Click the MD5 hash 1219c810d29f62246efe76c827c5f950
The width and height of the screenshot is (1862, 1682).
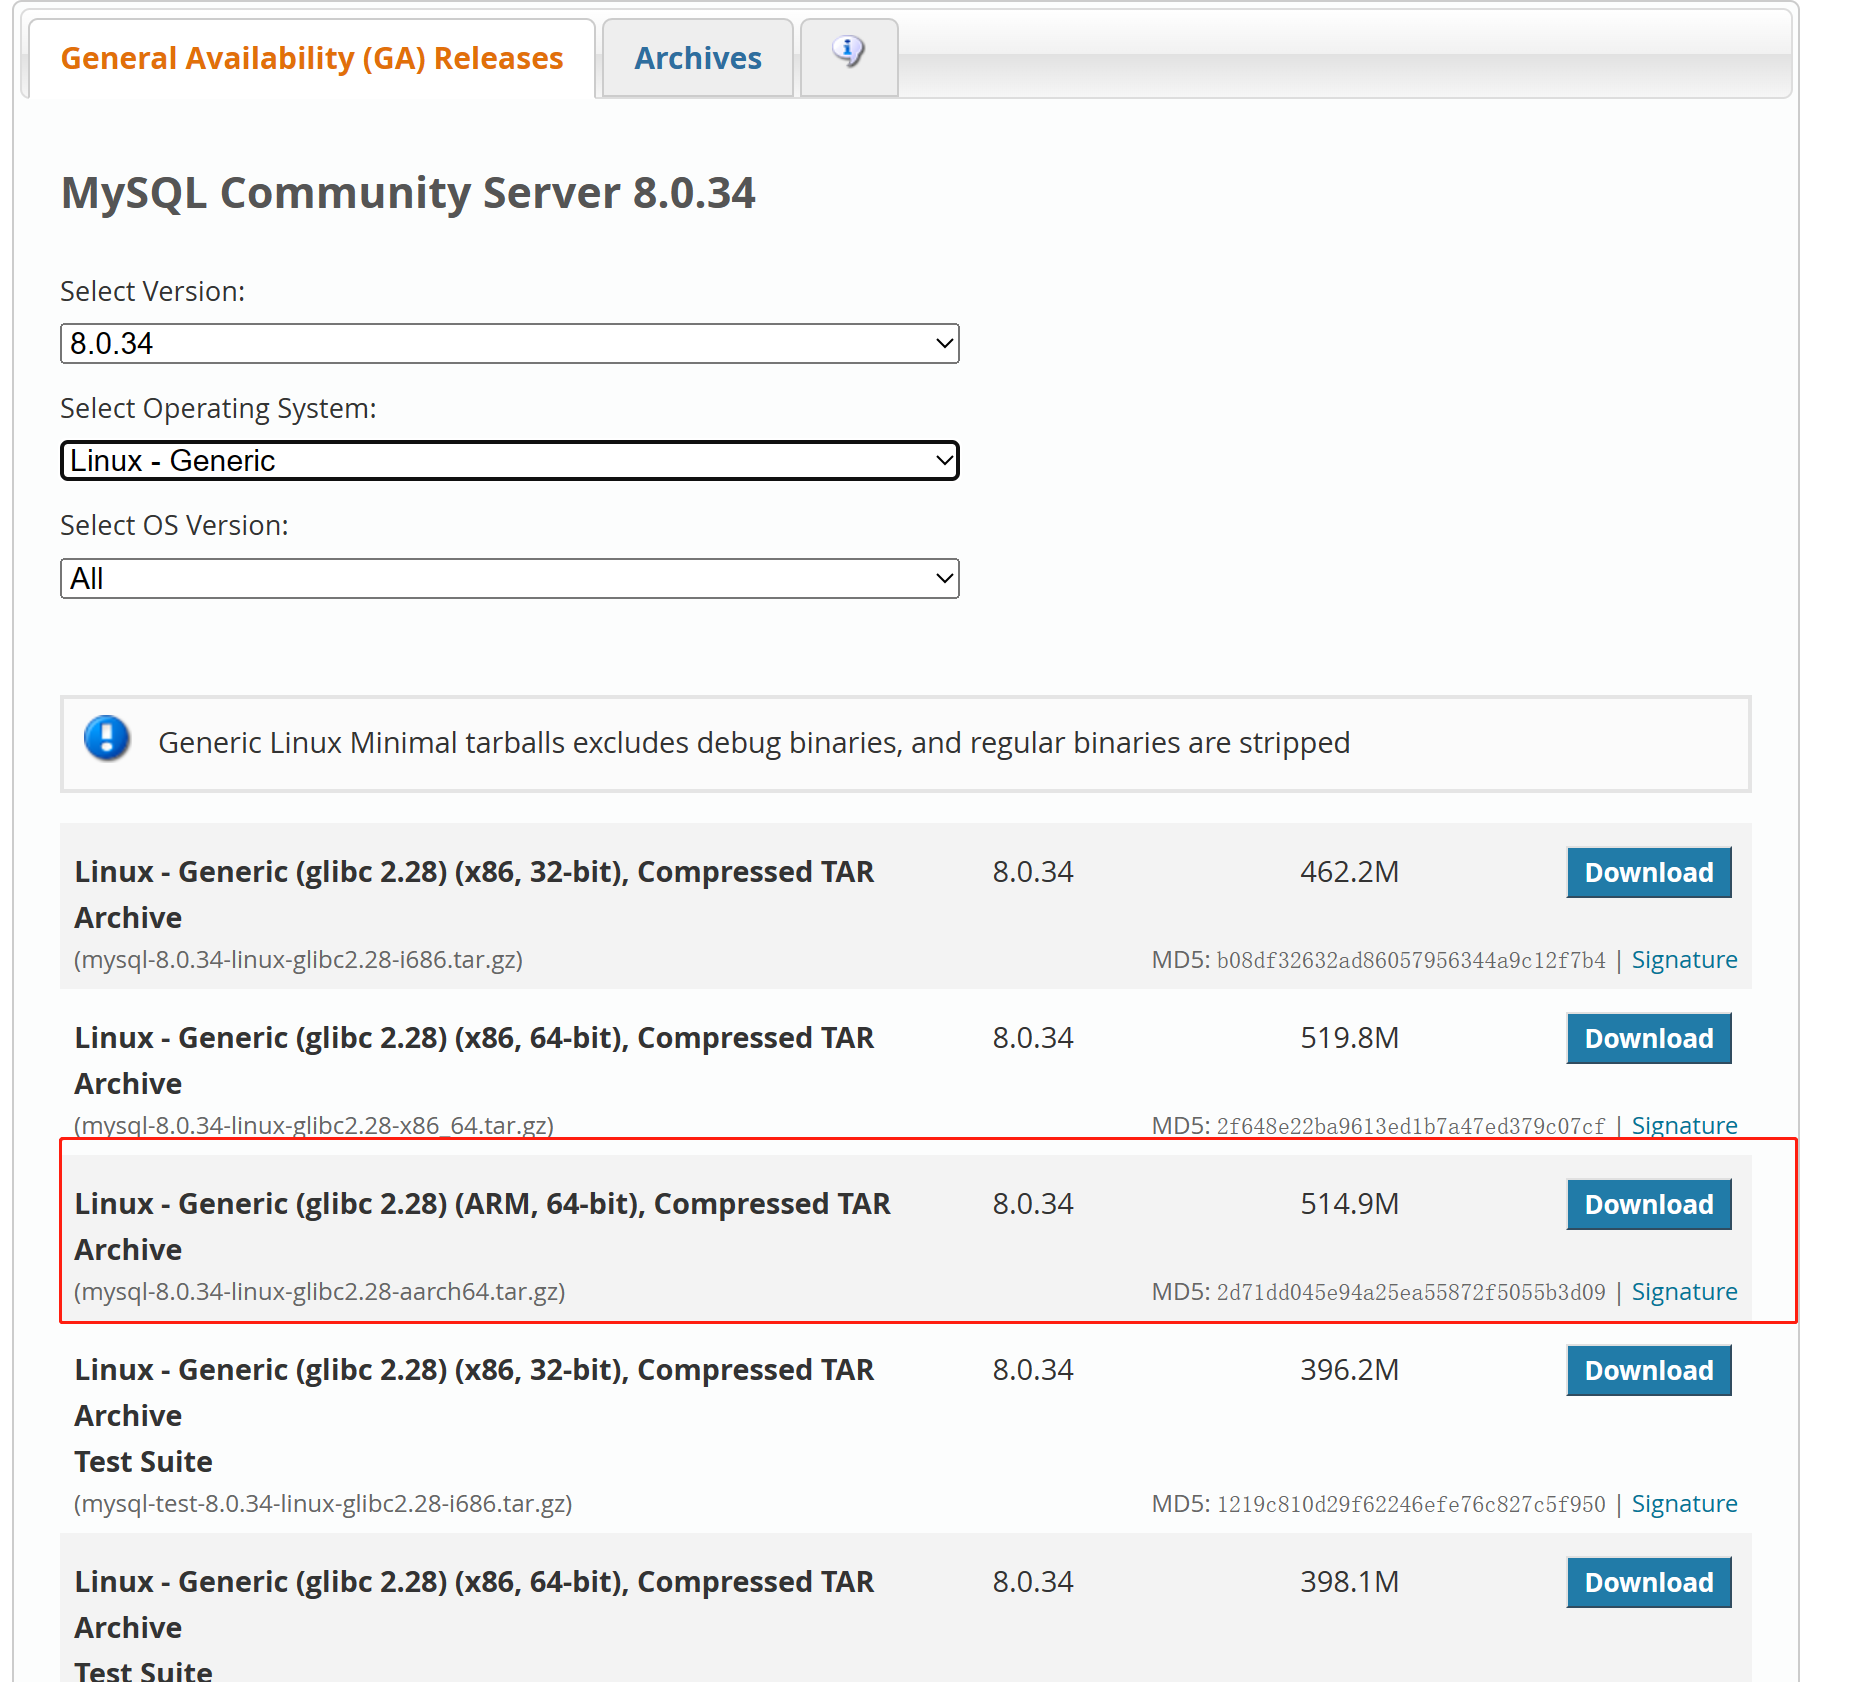click(x=1411, y=1504)
